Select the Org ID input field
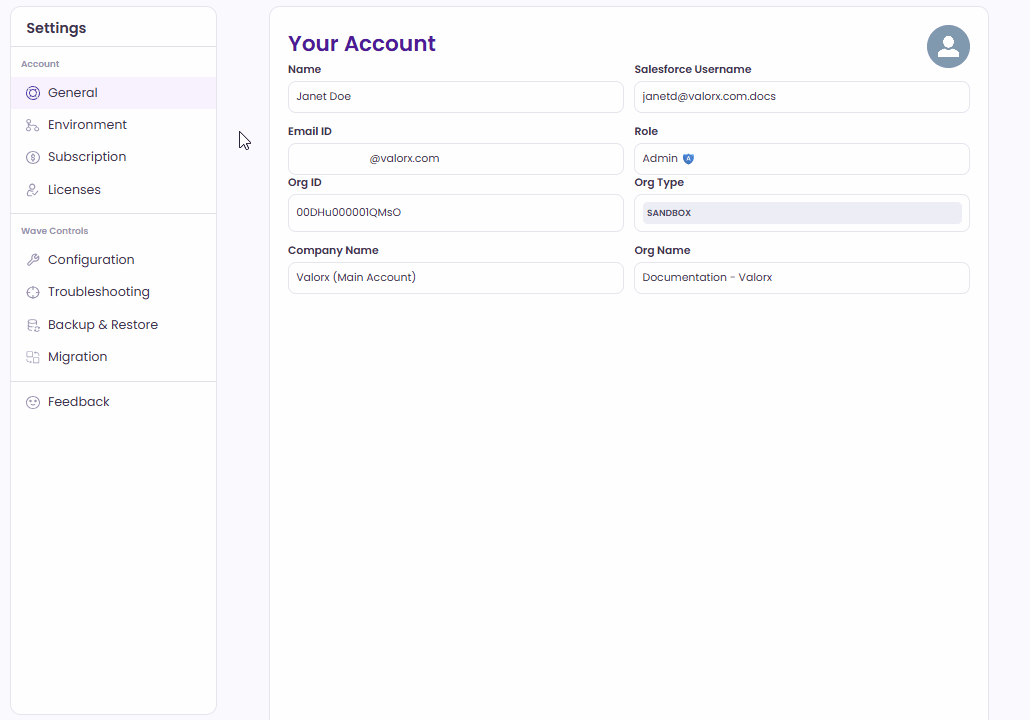 [x=455, y=213]
